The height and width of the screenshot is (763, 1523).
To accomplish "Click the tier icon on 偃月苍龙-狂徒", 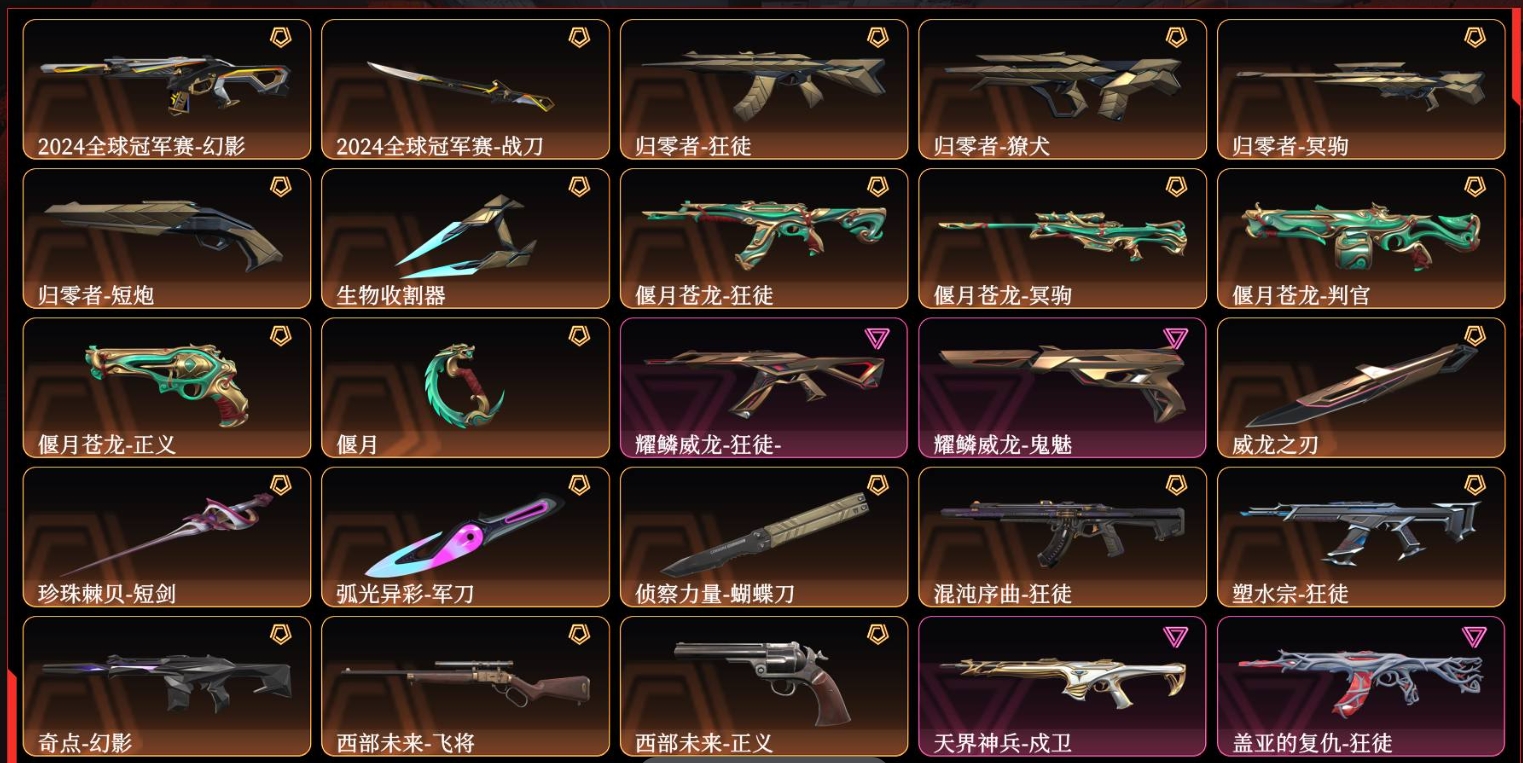I will (x=877, y=187).
